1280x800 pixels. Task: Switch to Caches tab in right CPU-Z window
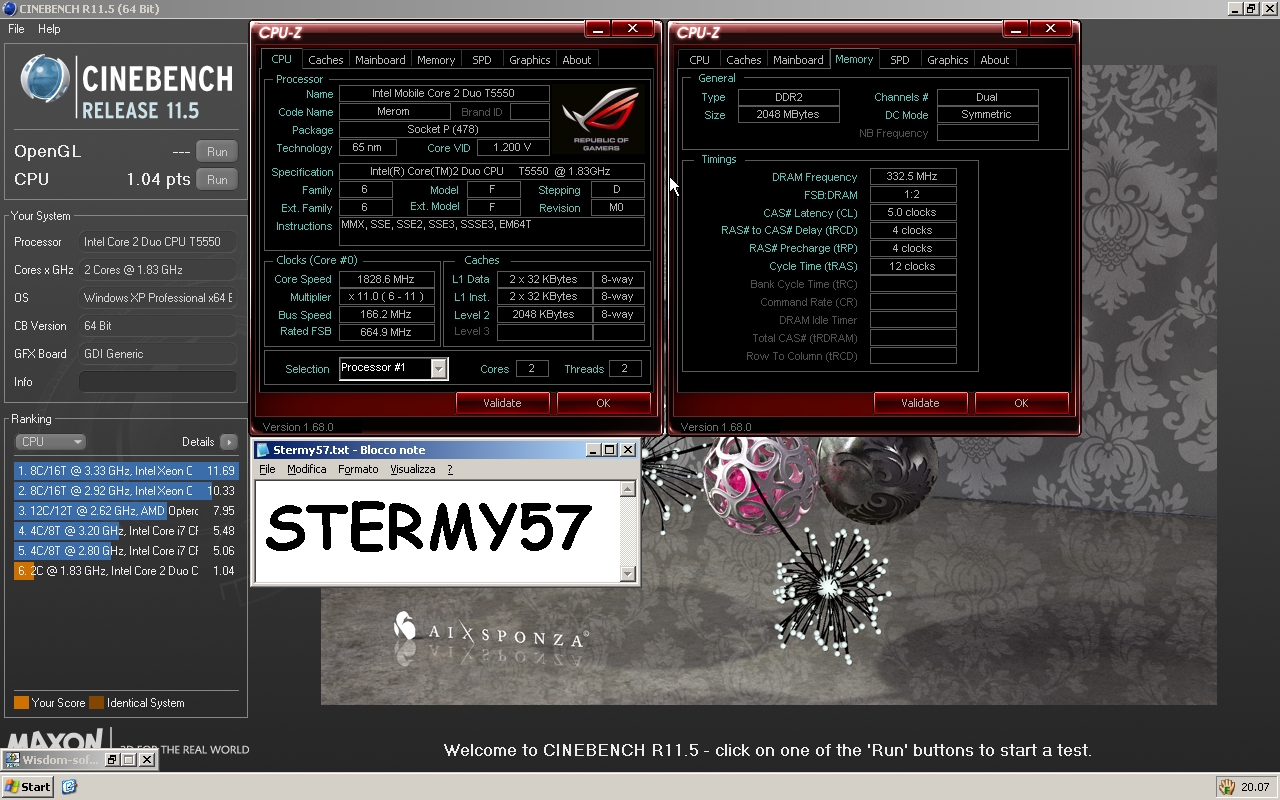coord(744,60)
